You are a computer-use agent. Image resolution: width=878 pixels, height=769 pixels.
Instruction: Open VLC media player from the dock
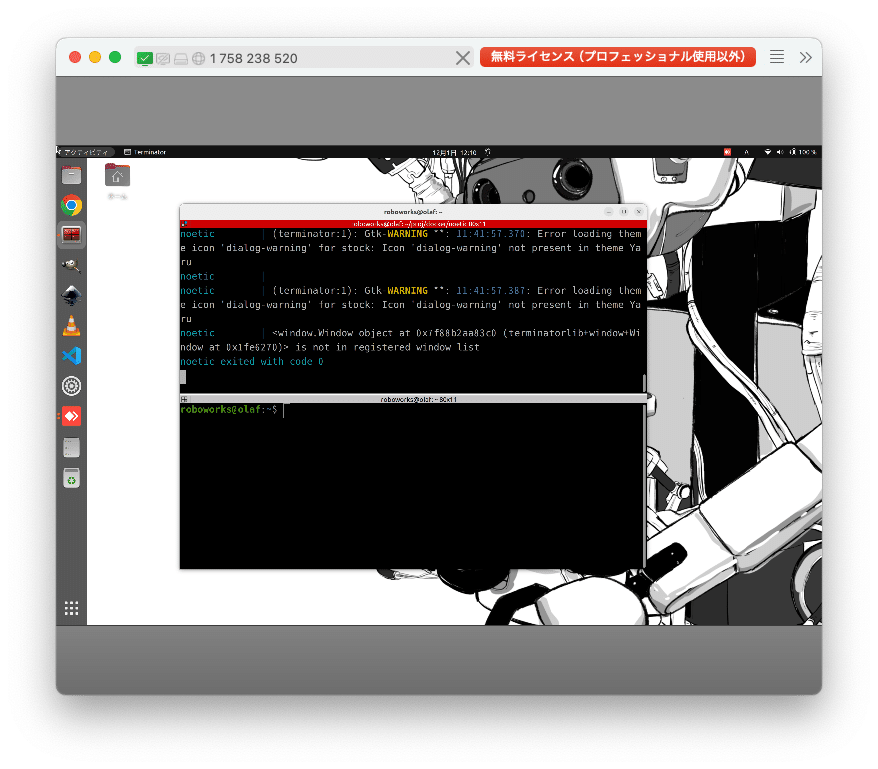point(71,325)
